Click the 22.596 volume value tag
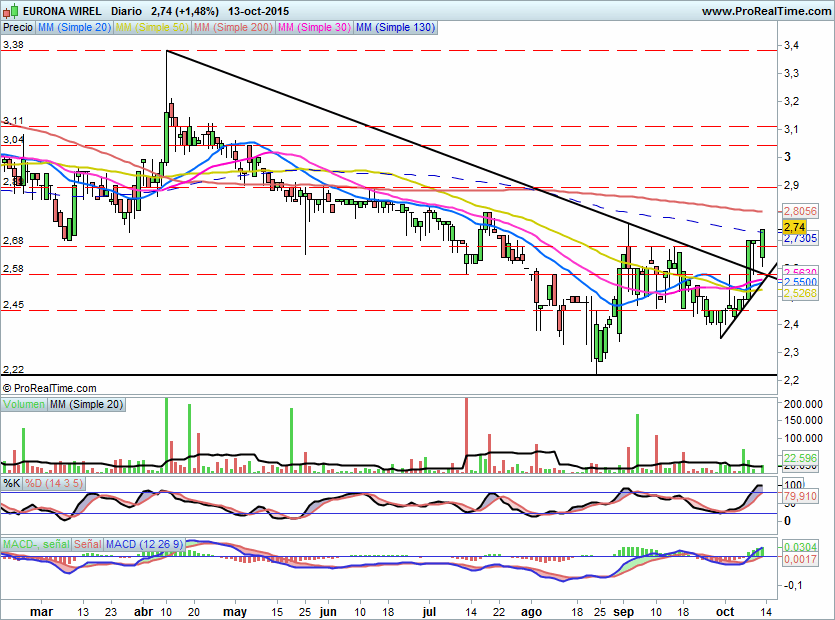This screenshot has width=835, height=620. 800,458
